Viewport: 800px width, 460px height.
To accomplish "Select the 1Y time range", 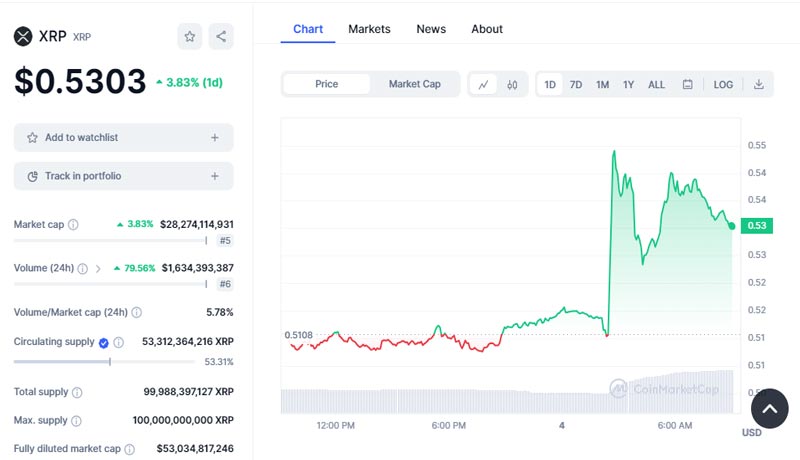I will (629, 85).
